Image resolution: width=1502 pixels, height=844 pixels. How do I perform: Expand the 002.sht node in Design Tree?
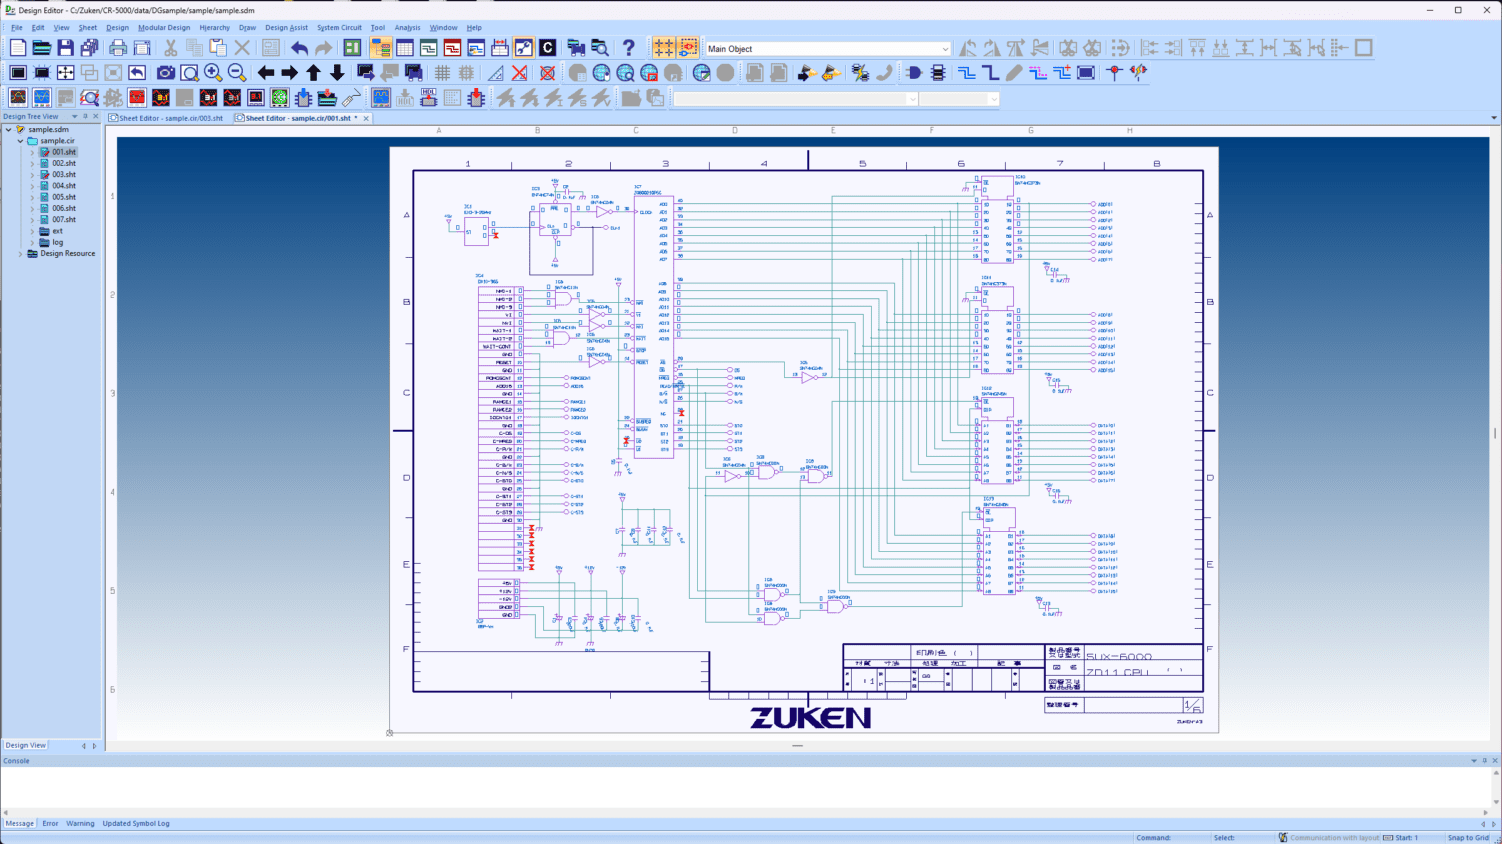point(32,163)
